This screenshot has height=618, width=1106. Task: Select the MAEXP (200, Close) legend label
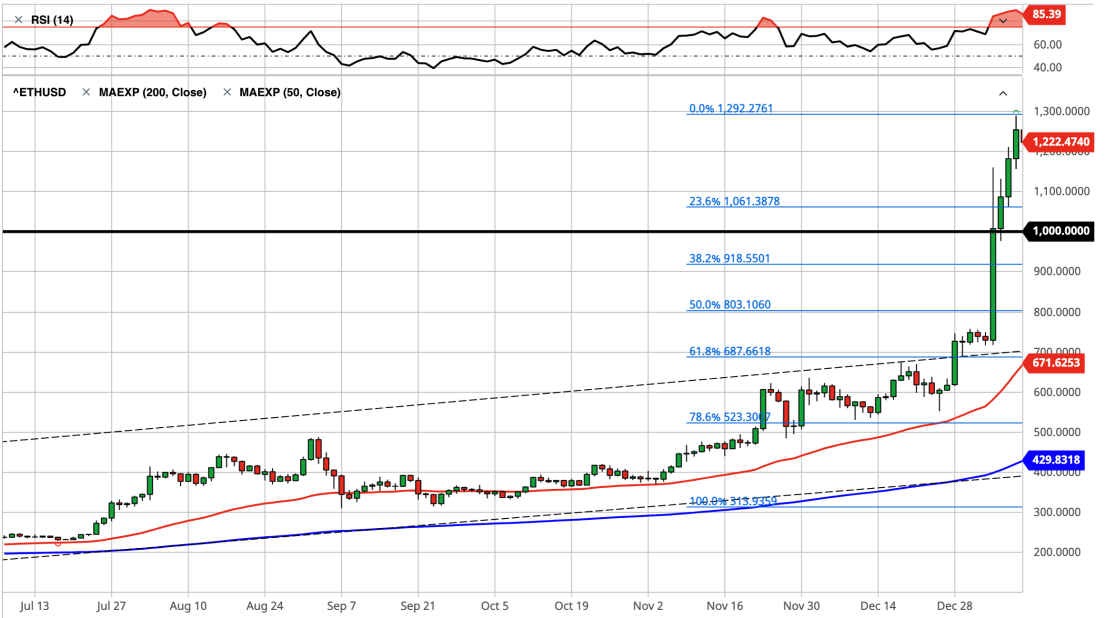click(152, 92)
